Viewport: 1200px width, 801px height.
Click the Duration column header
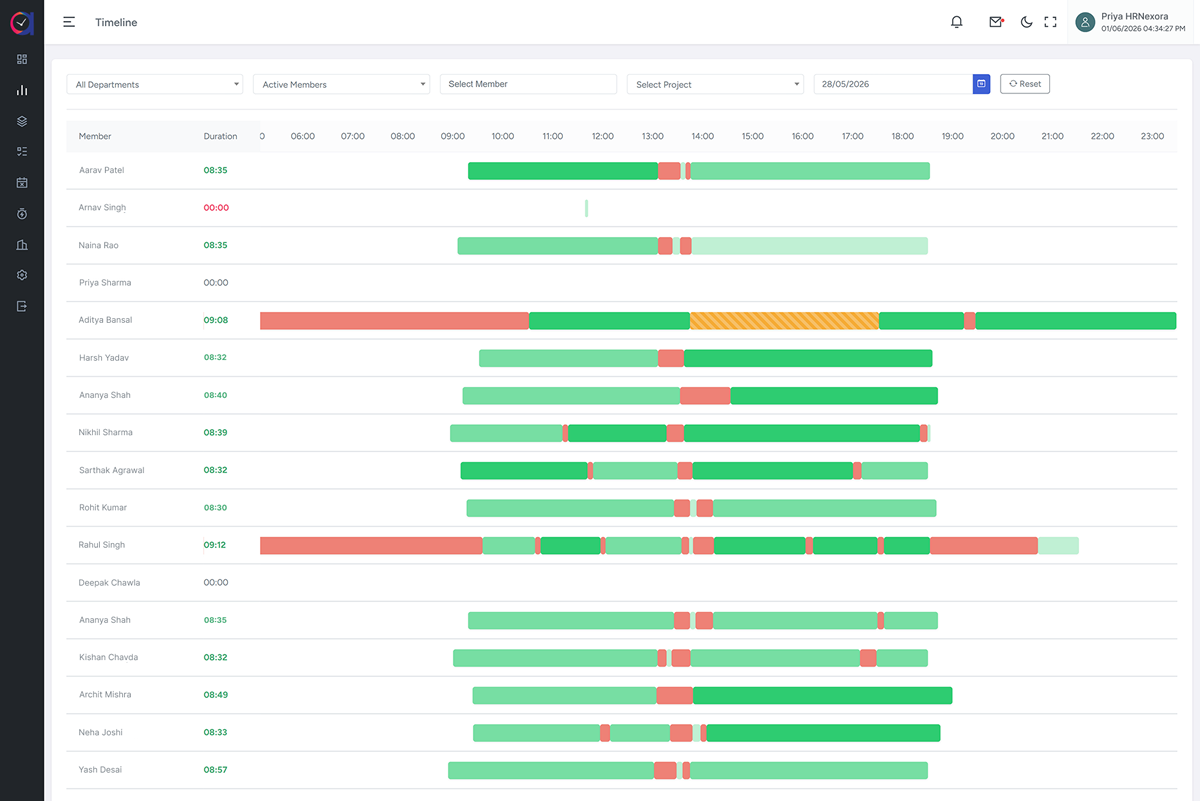[221, 136]
